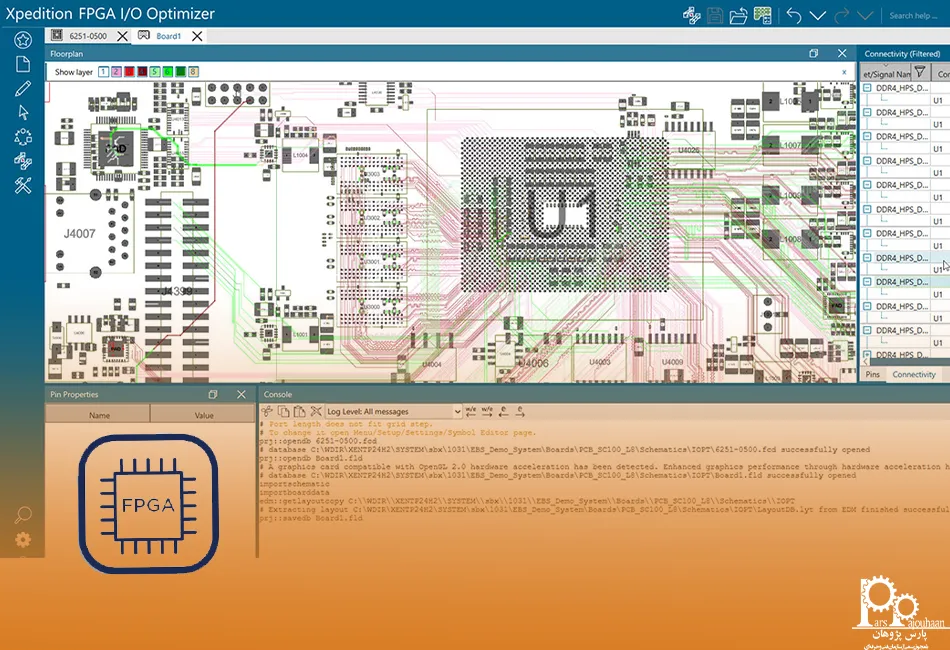Switch to the Pins tab in Connectivity
This screenshot has width=950, height=650.
pyautogui.click(x=873, y=372)
